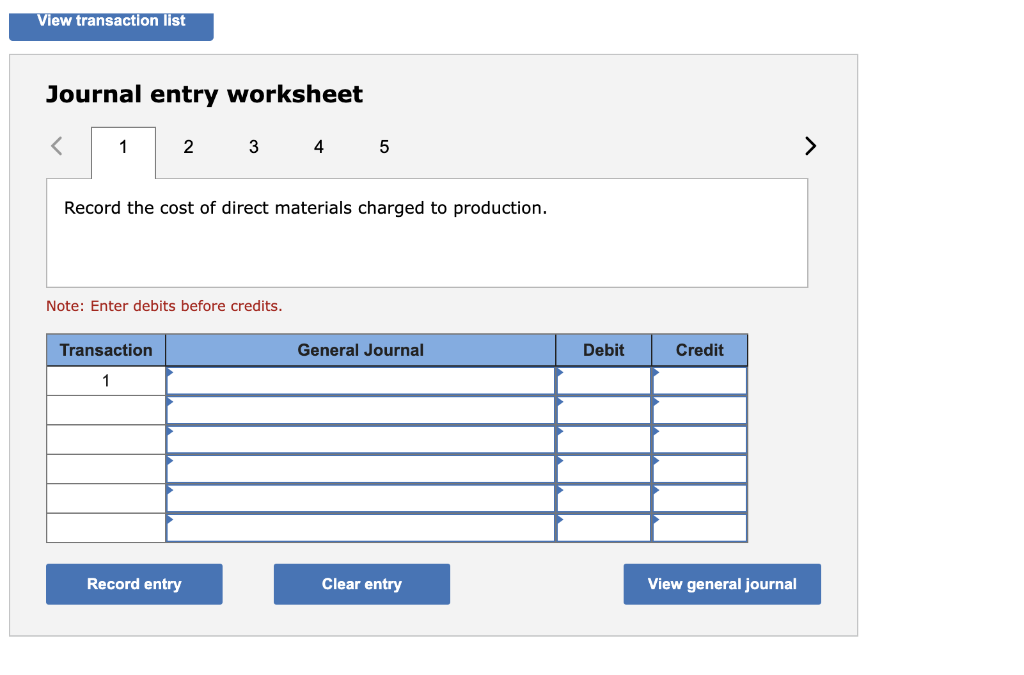Viewport: 1024px width, 675px height.
Task: Open the second row General Journal account dropdown
Action: 360,411
